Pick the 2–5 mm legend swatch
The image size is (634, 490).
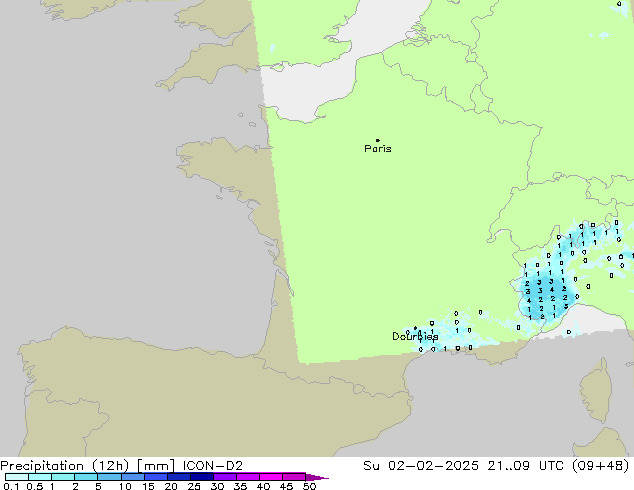[86, 477]
